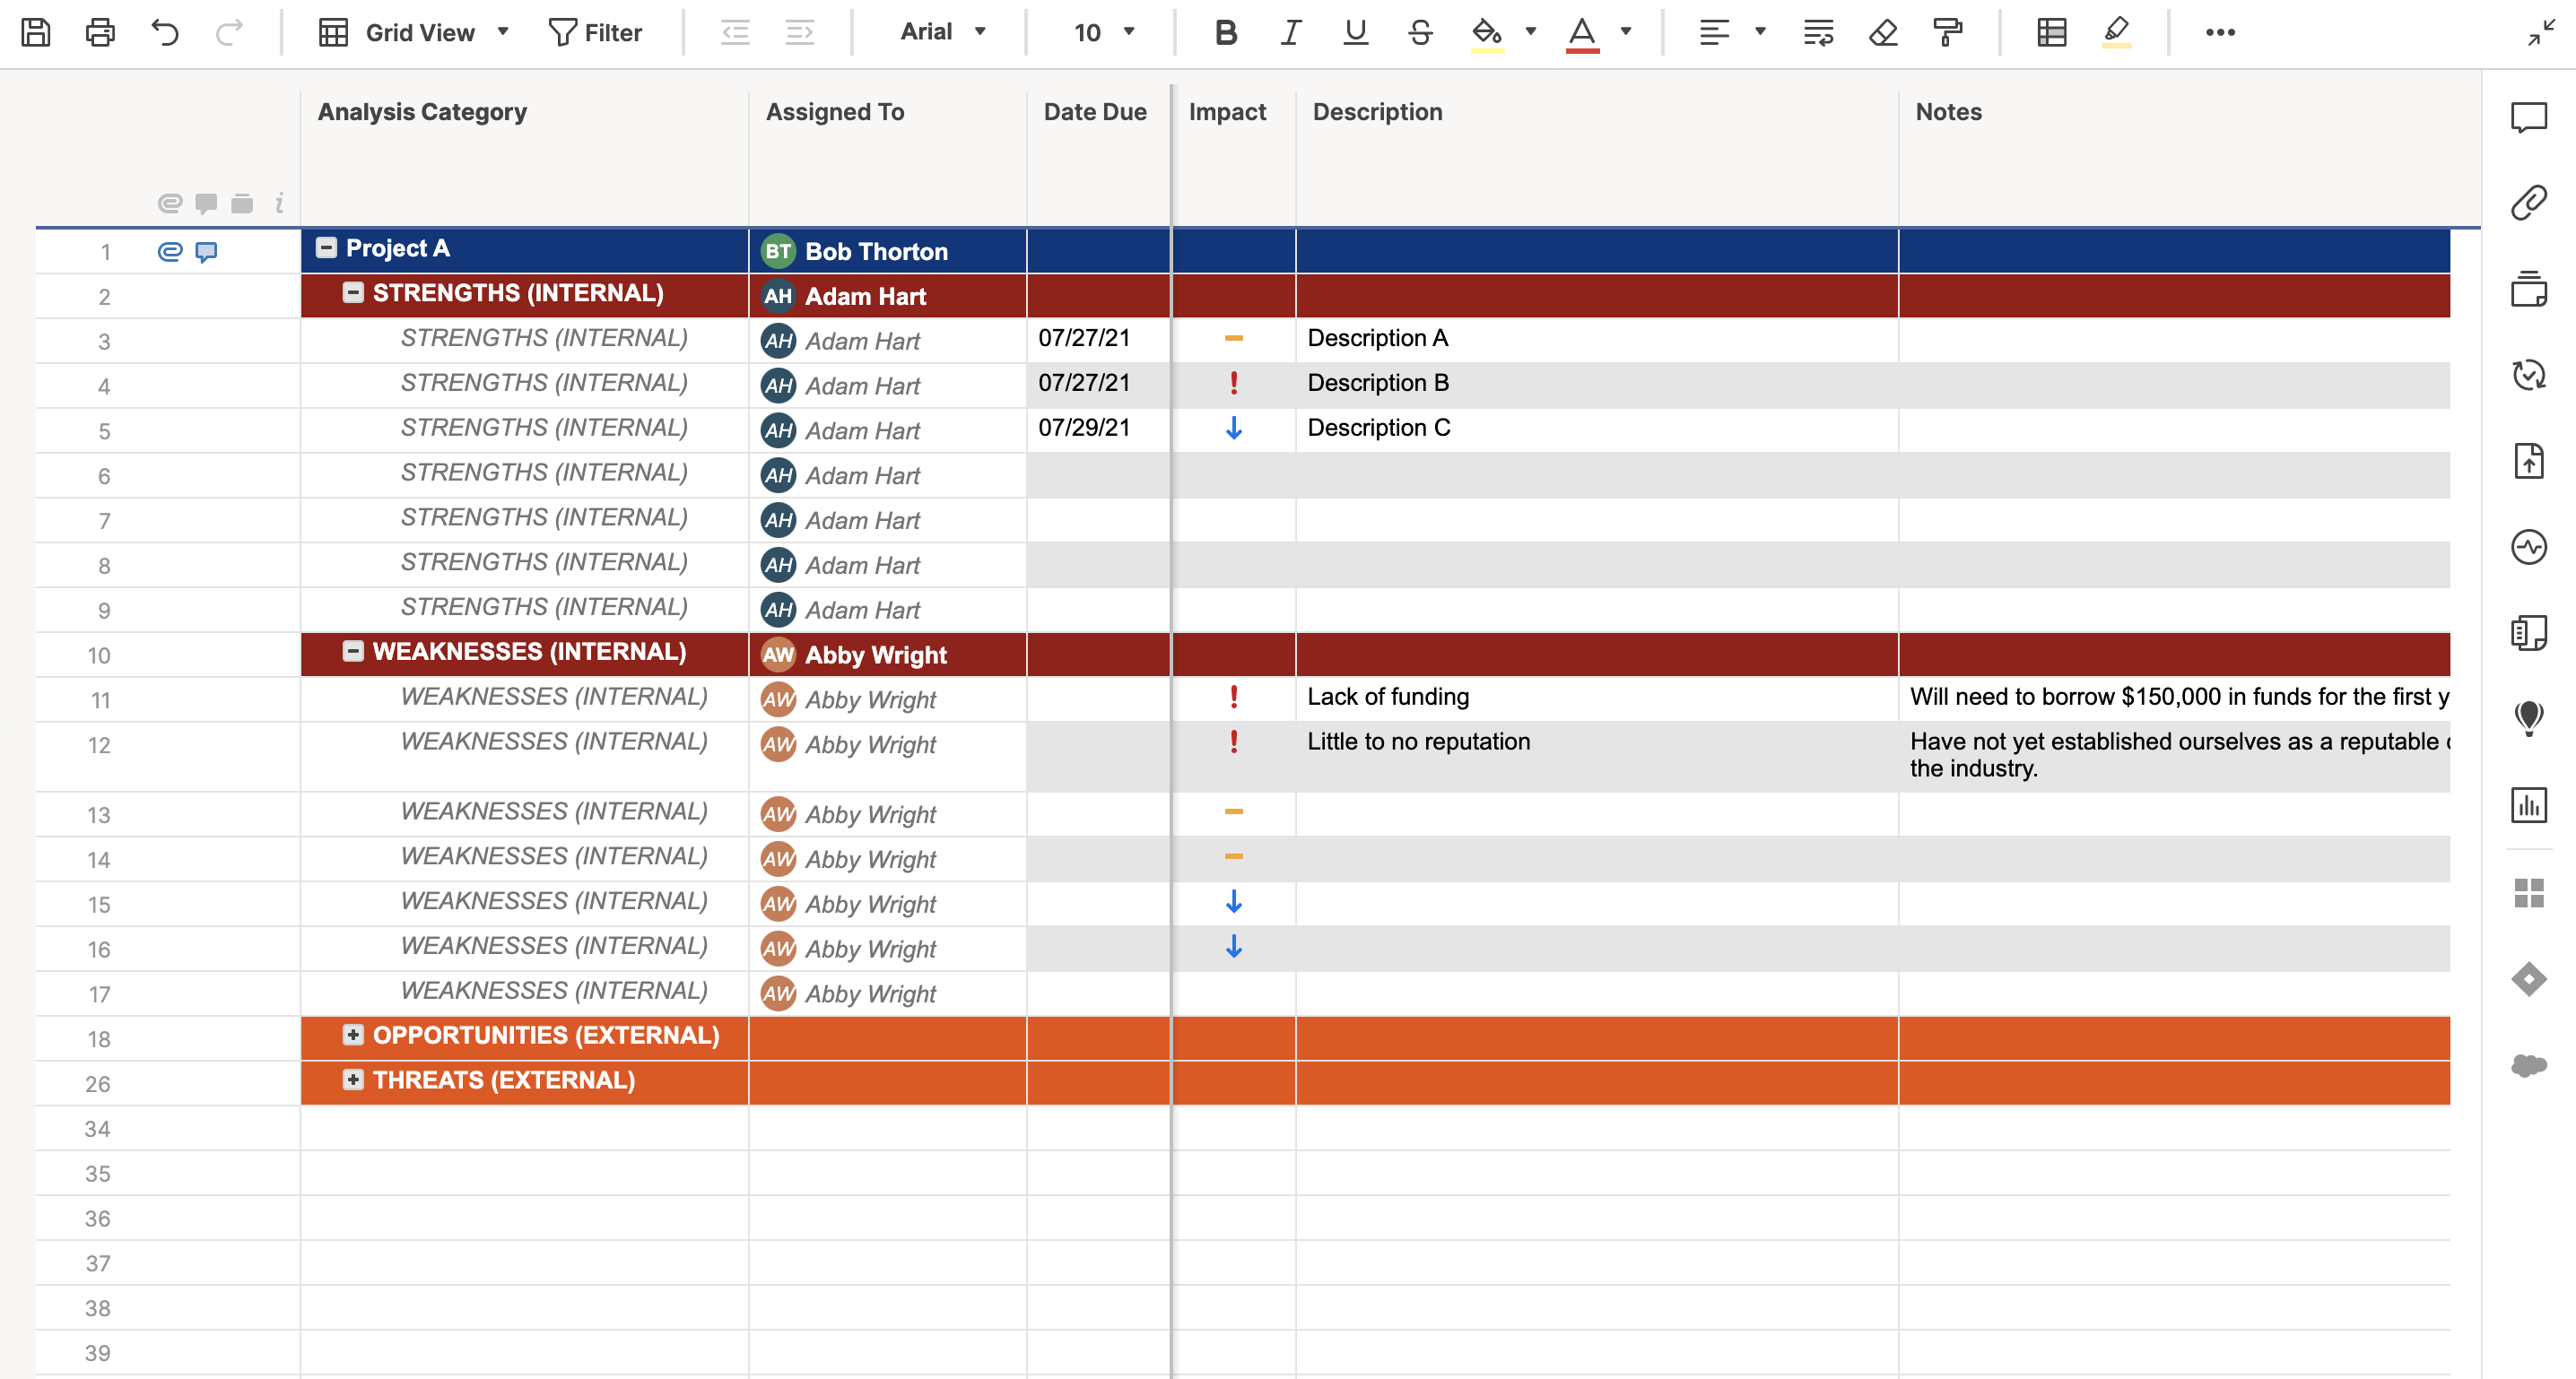This screenshot has height=1379, width=2576.
Task: Click the Print icon
Action: point(100,33)
